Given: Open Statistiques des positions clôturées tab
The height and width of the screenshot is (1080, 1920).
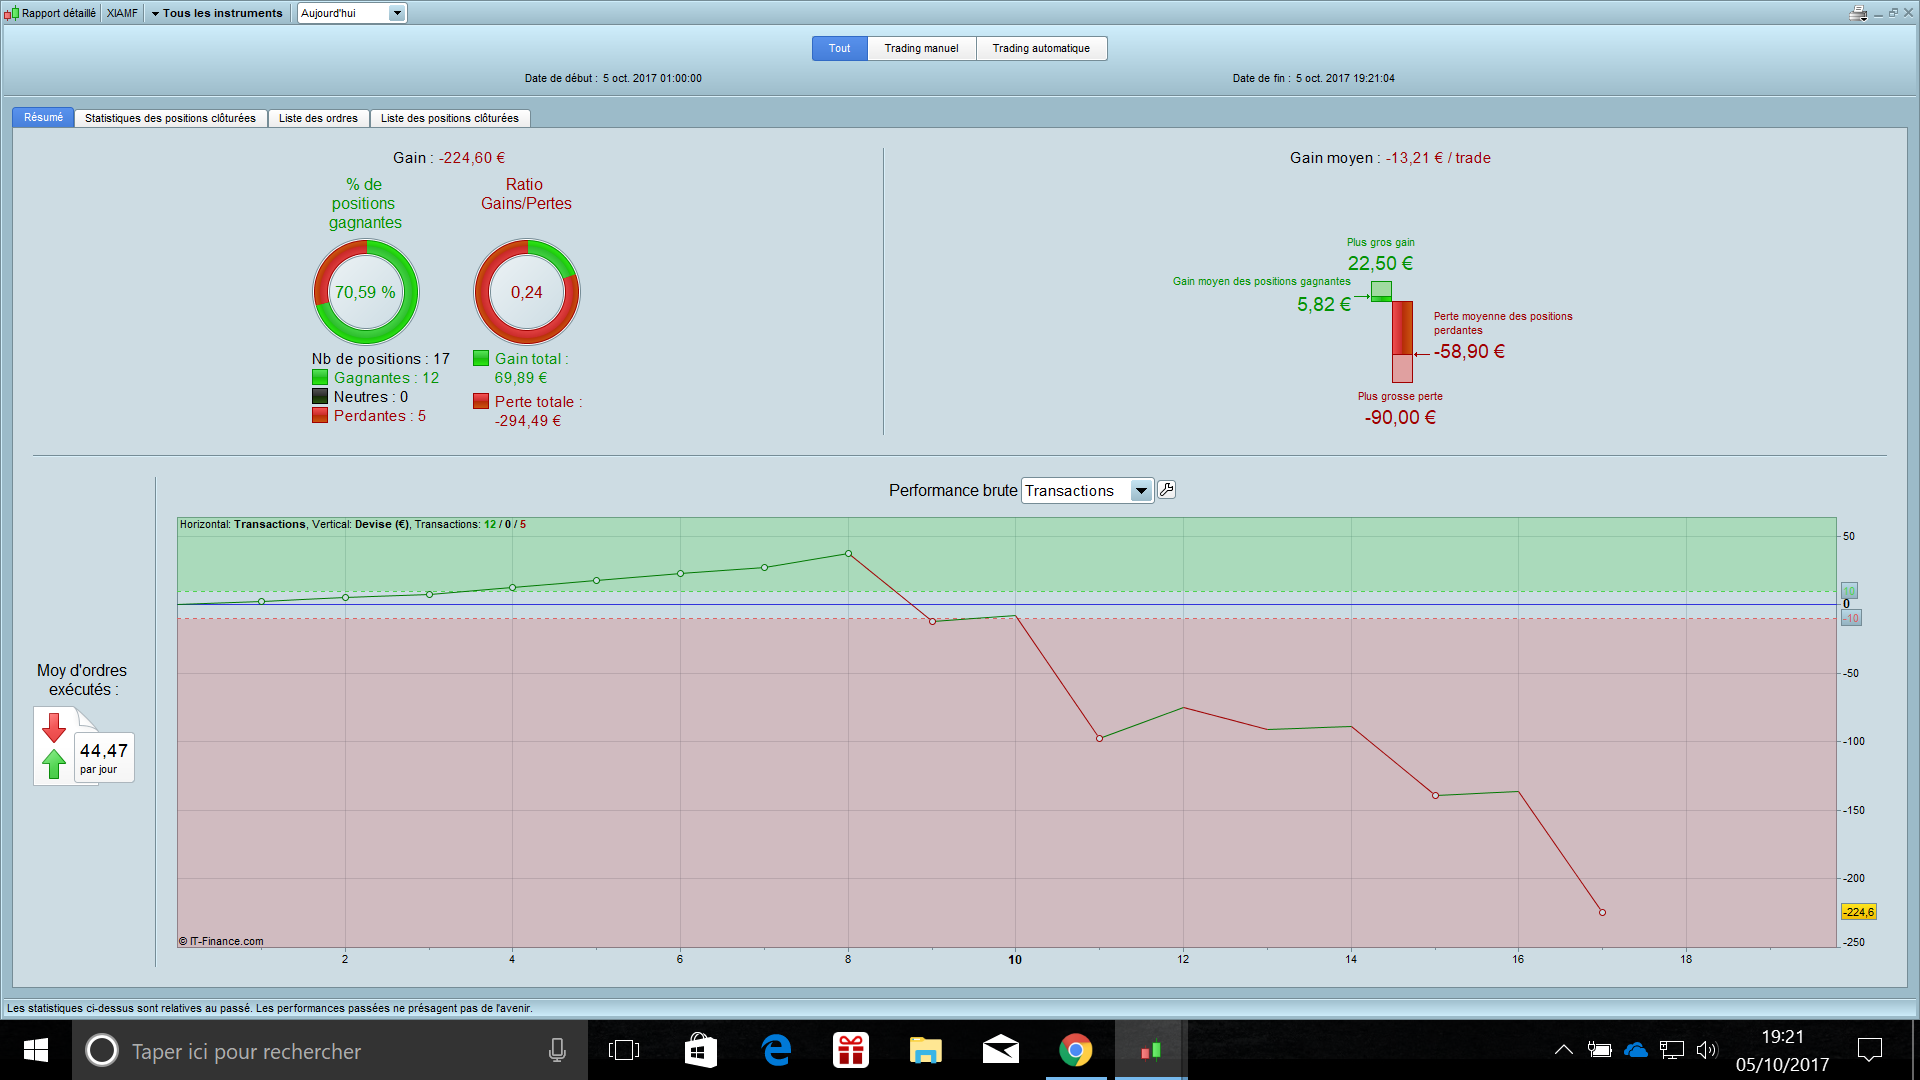Looking at the screenshot, I should (x=170, y=118).
